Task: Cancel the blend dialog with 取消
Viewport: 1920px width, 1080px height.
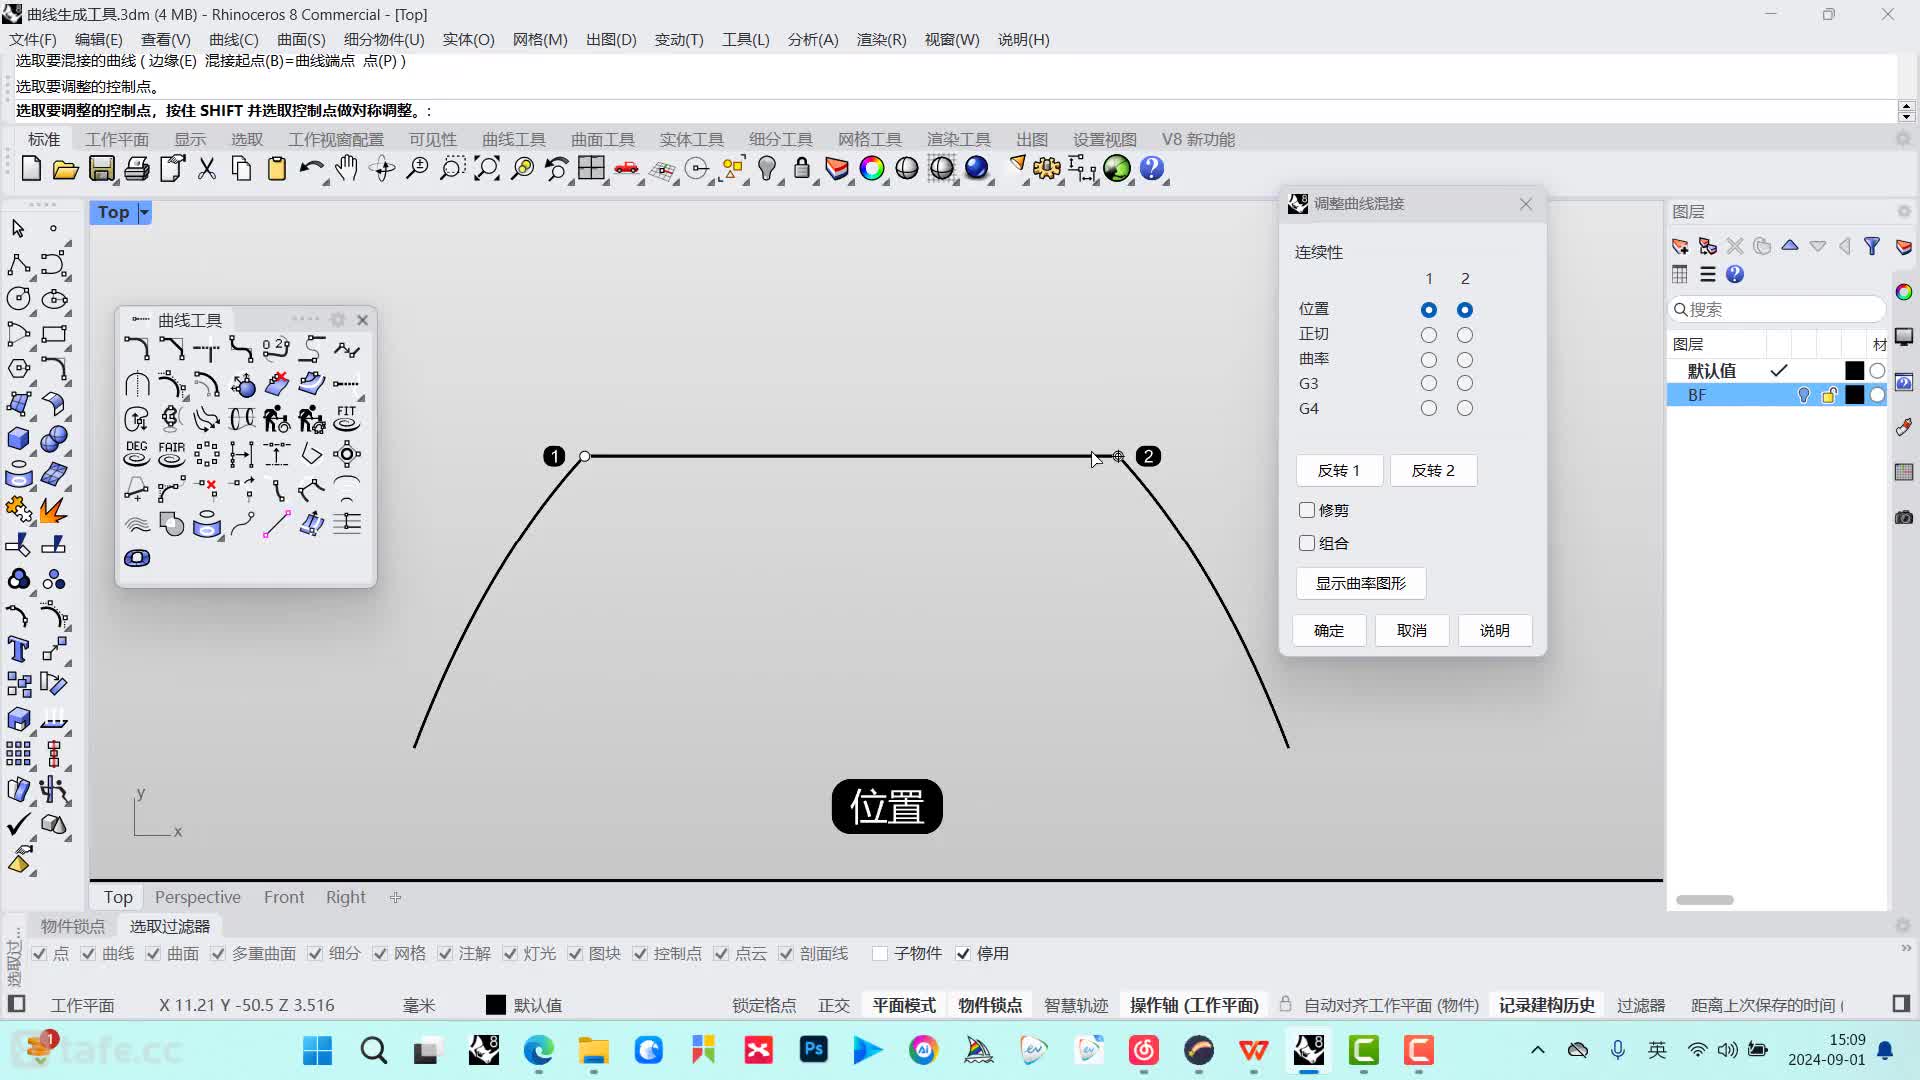Action: [1412, 631]
